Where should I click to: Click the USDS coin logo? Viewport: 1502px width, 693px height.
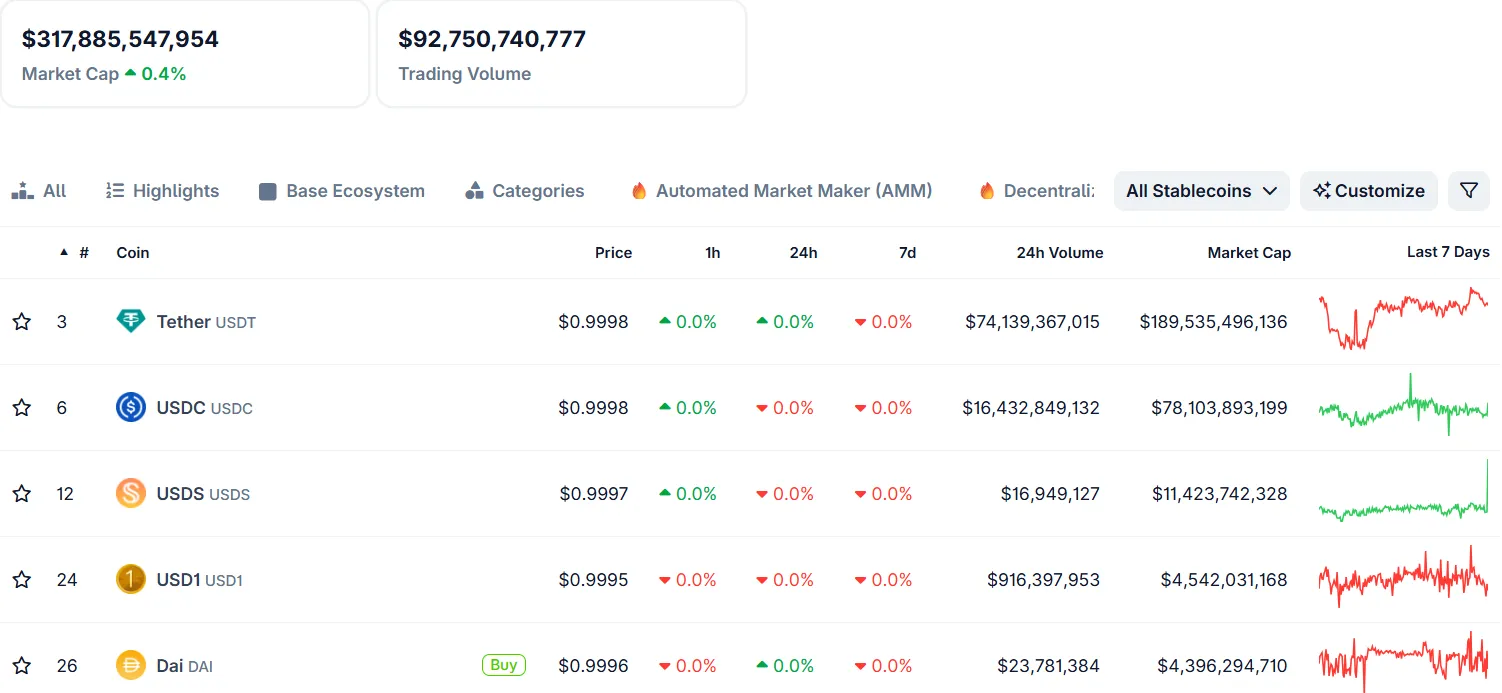[x=131, y=494]
